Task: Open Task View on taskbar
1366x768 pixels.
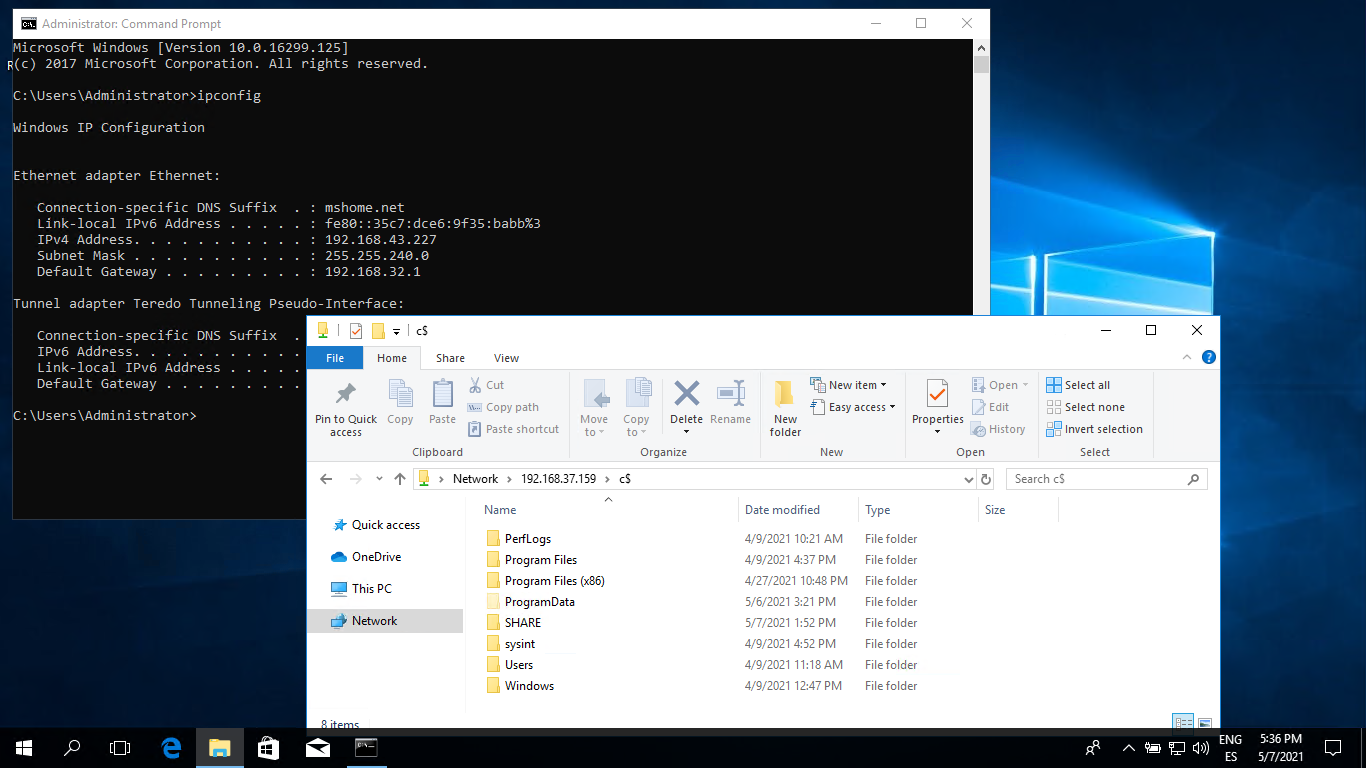Action: pyautogui.click(x=120, y=747)
